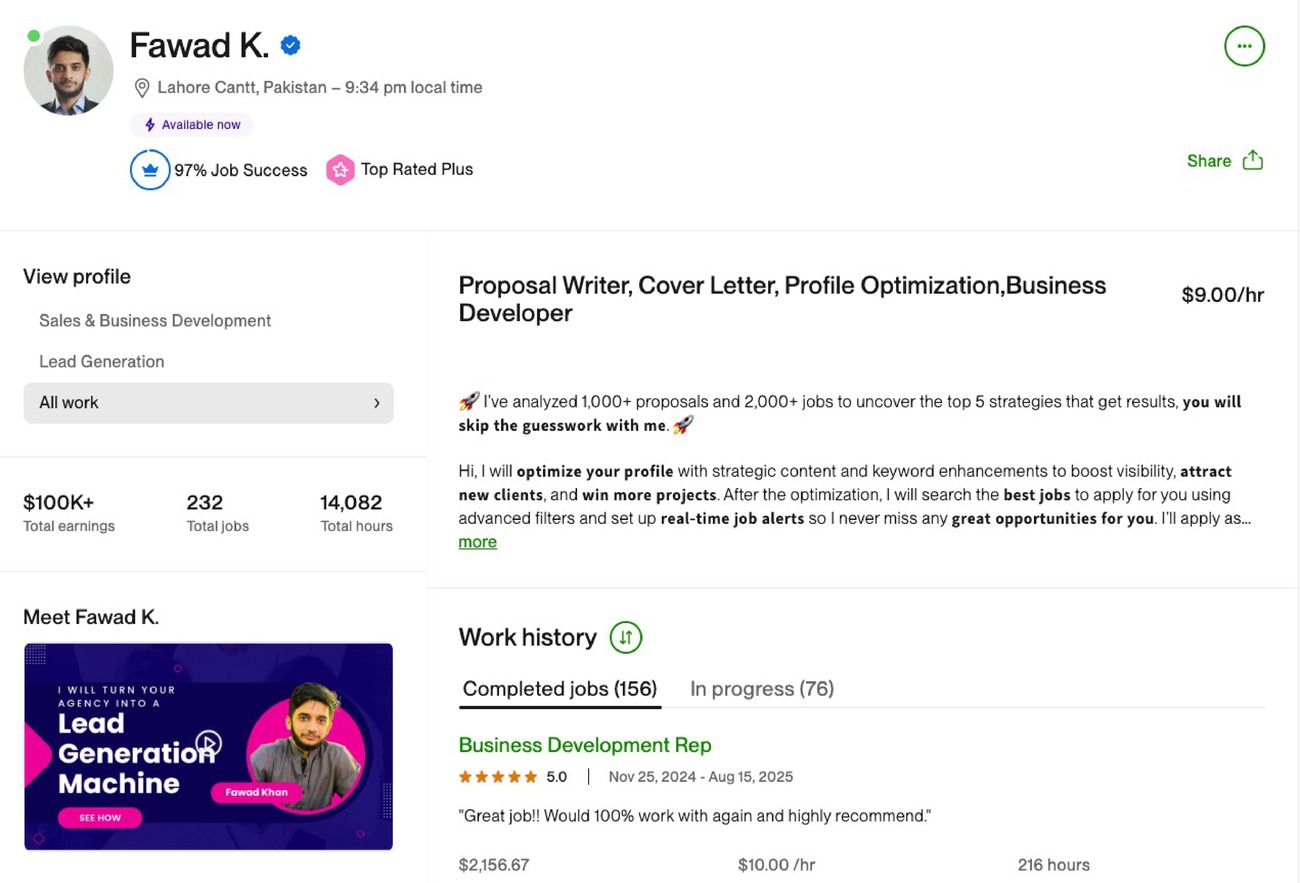Click the Share upload icon
Image resolution: width=1300 pixels, height=883 pixels.
(1253, 161)
